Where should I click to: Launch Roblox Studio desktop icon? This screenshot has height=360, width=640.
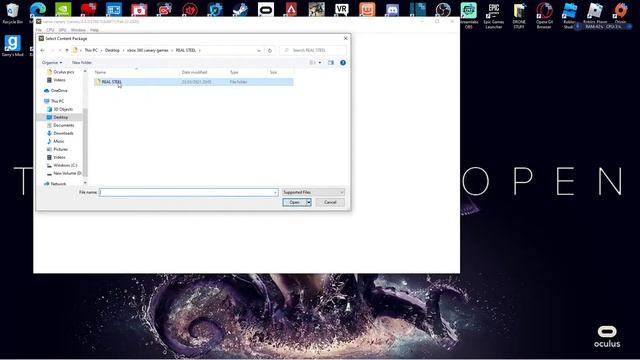569,16
